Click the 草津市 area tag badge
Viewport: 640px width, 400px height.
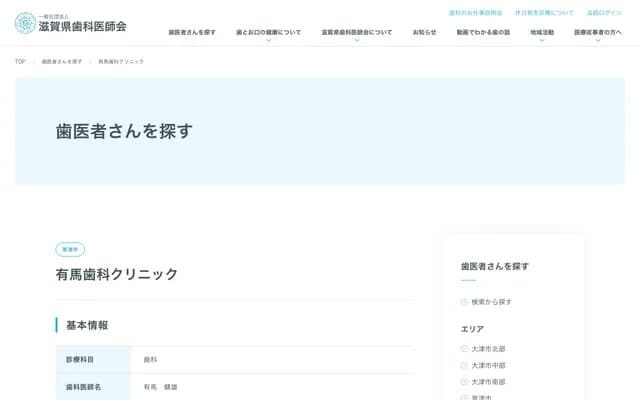click(x=70, y=249)
